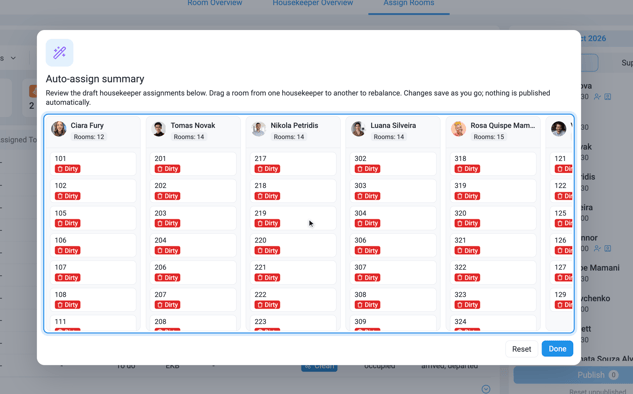Screen dimensions: 633x394
Task: Select room 324 card in Rosa's column
Action: (493, 323)
